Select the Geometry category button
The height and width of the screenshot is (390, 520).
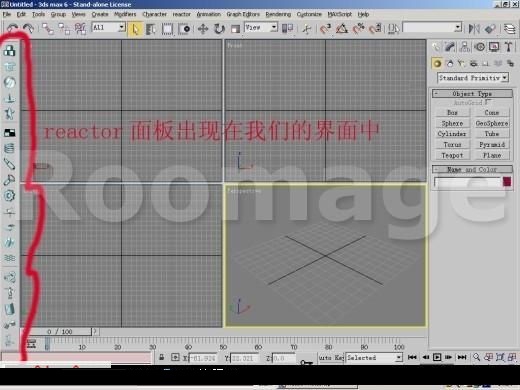pos(437,63)
